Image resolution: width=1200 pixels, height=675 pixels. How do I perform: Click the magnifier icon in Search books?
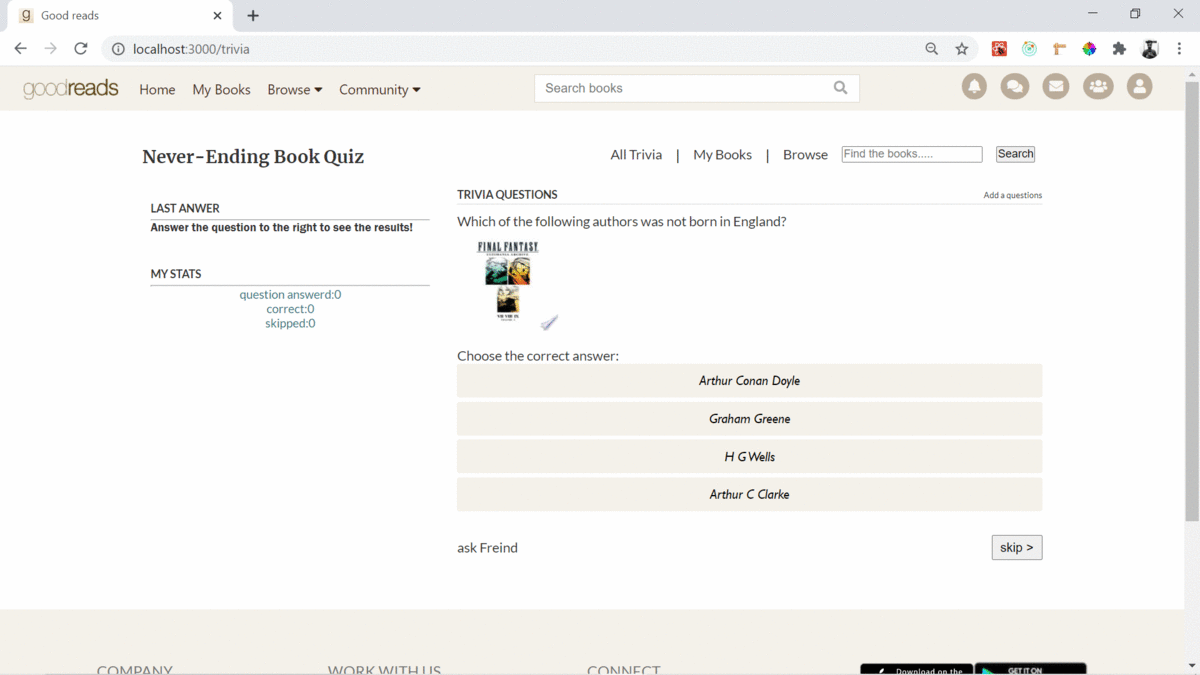840,88
